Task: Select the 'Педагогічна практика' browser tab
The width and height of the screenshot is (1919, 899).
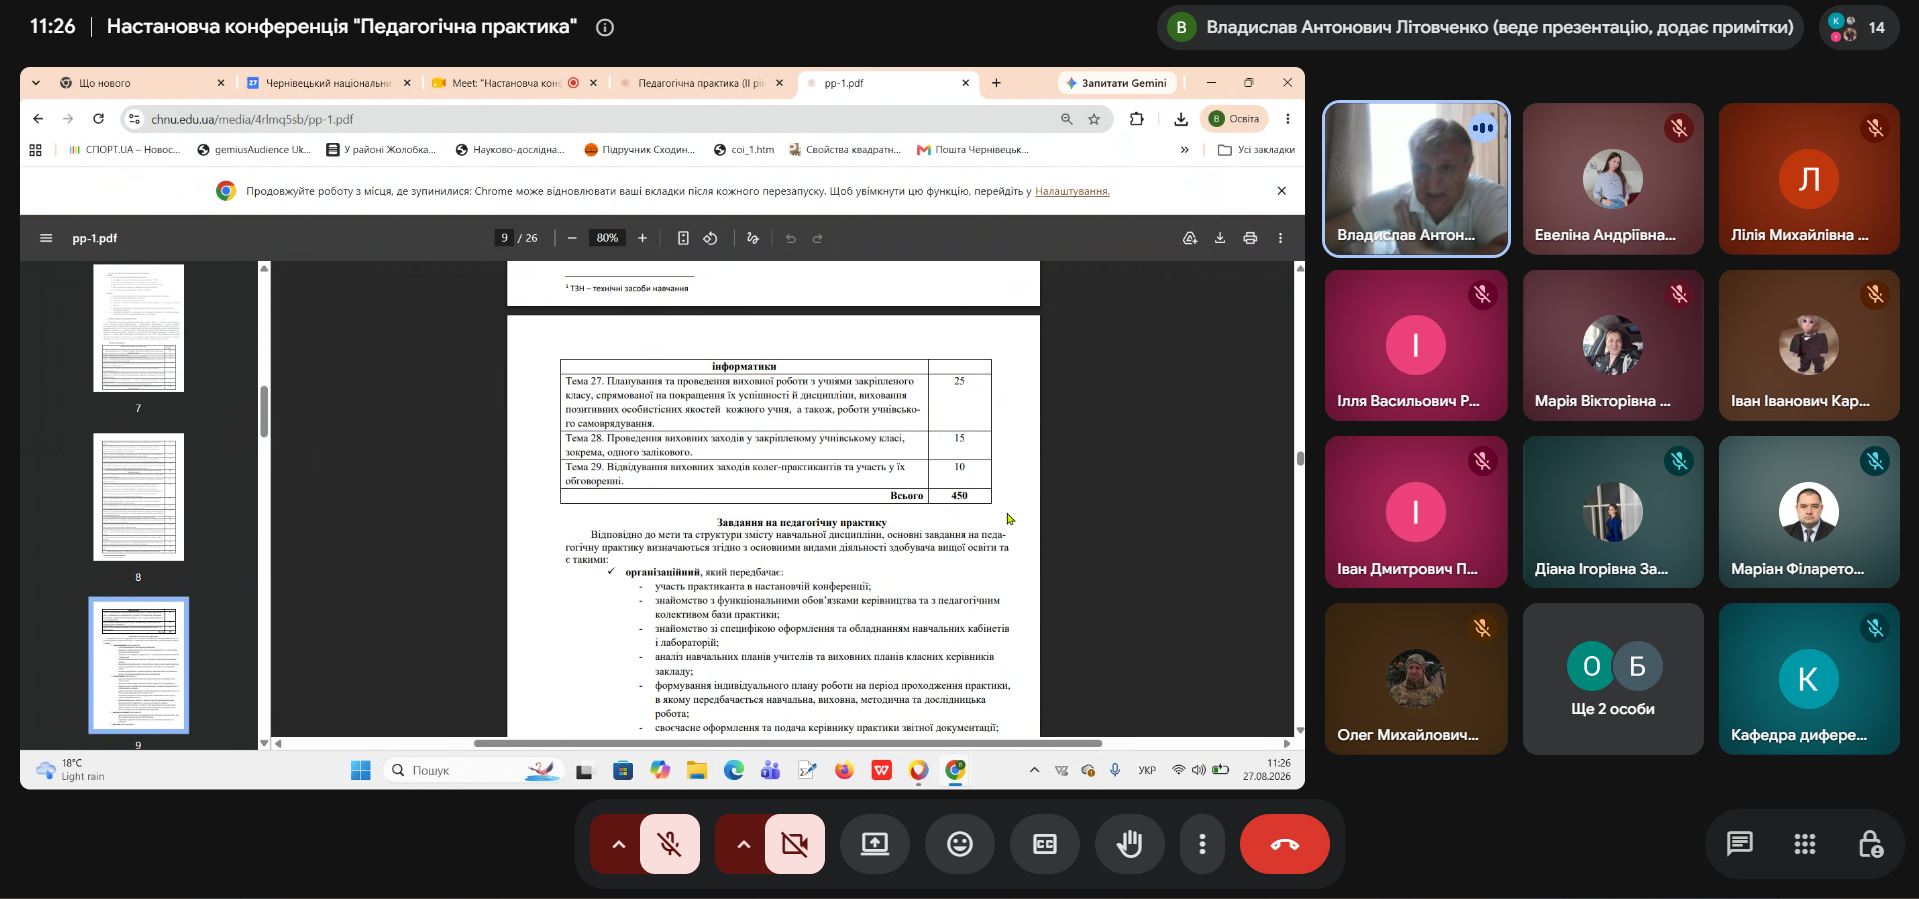Action: [700, 83]
